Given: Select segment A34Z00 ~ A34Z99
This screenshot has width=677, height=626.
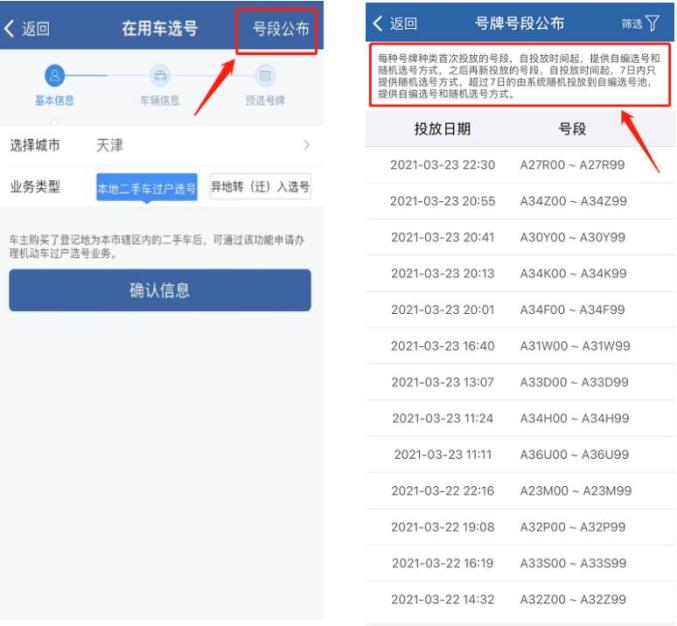Looking at the screenshot, I should [573, 201].
